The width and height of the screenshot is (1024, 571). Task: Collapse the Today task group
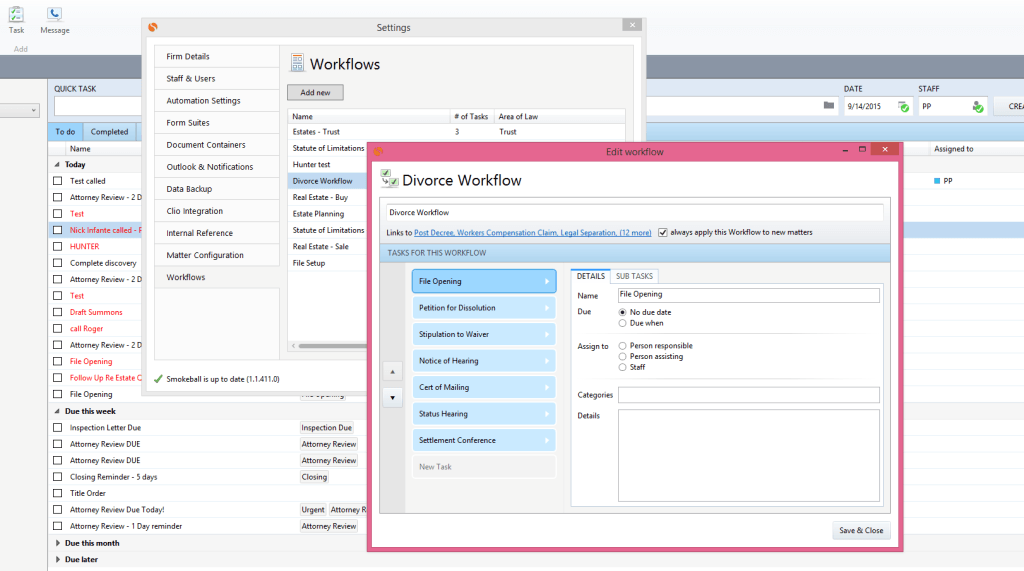click(x=57, y=165)
